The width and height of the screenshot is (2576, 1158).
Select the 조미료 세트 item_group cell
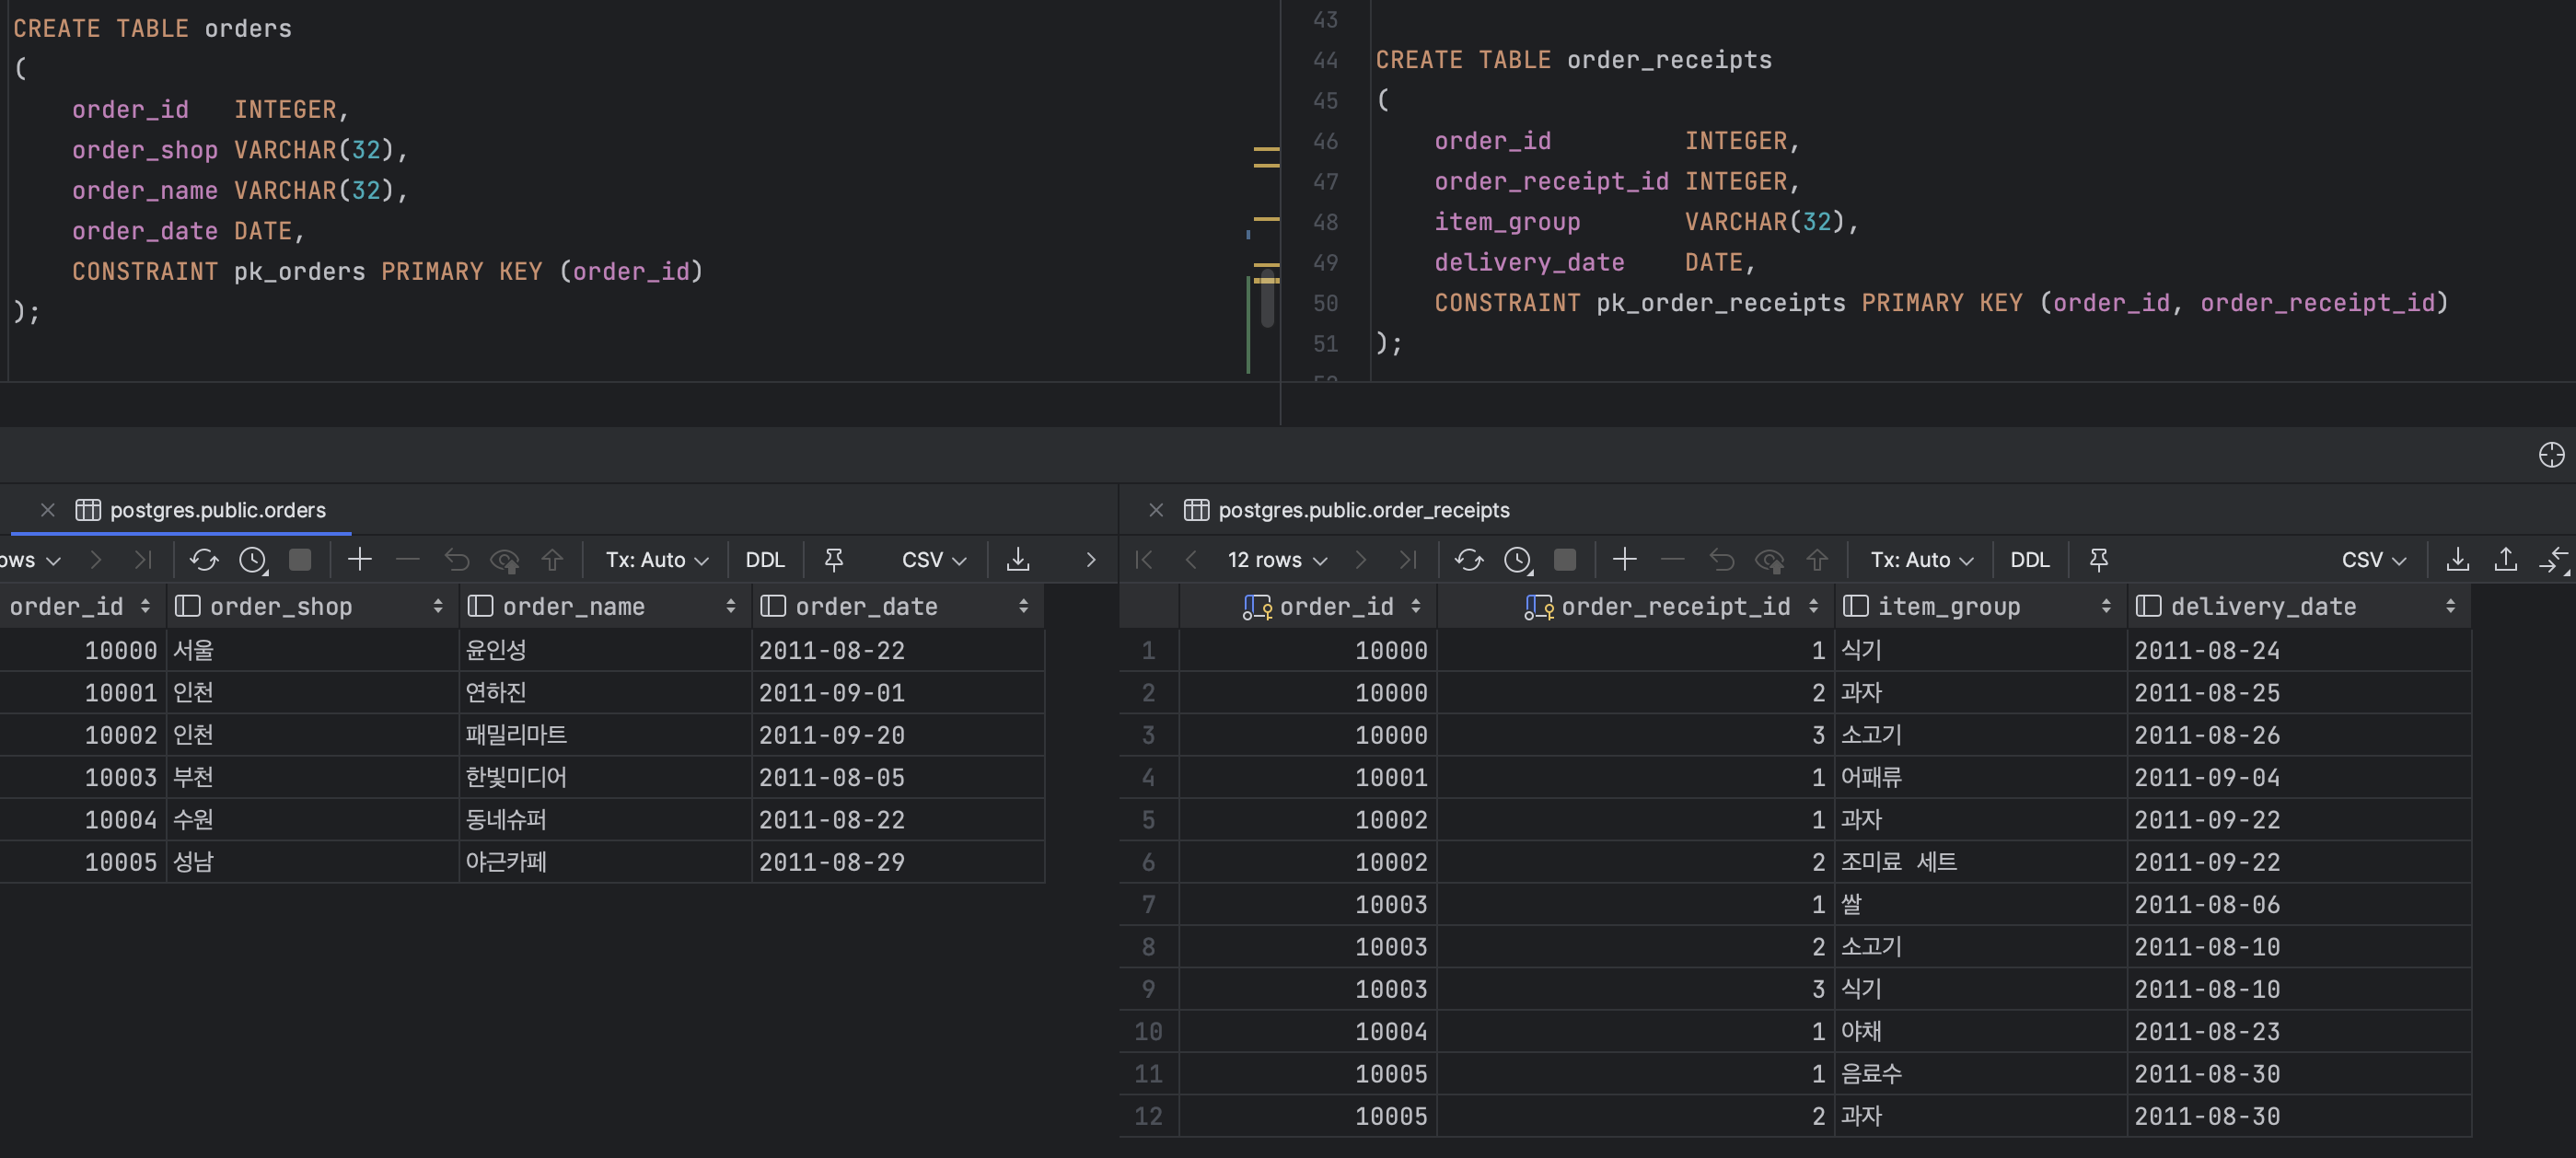click(x=1980, y=862)
